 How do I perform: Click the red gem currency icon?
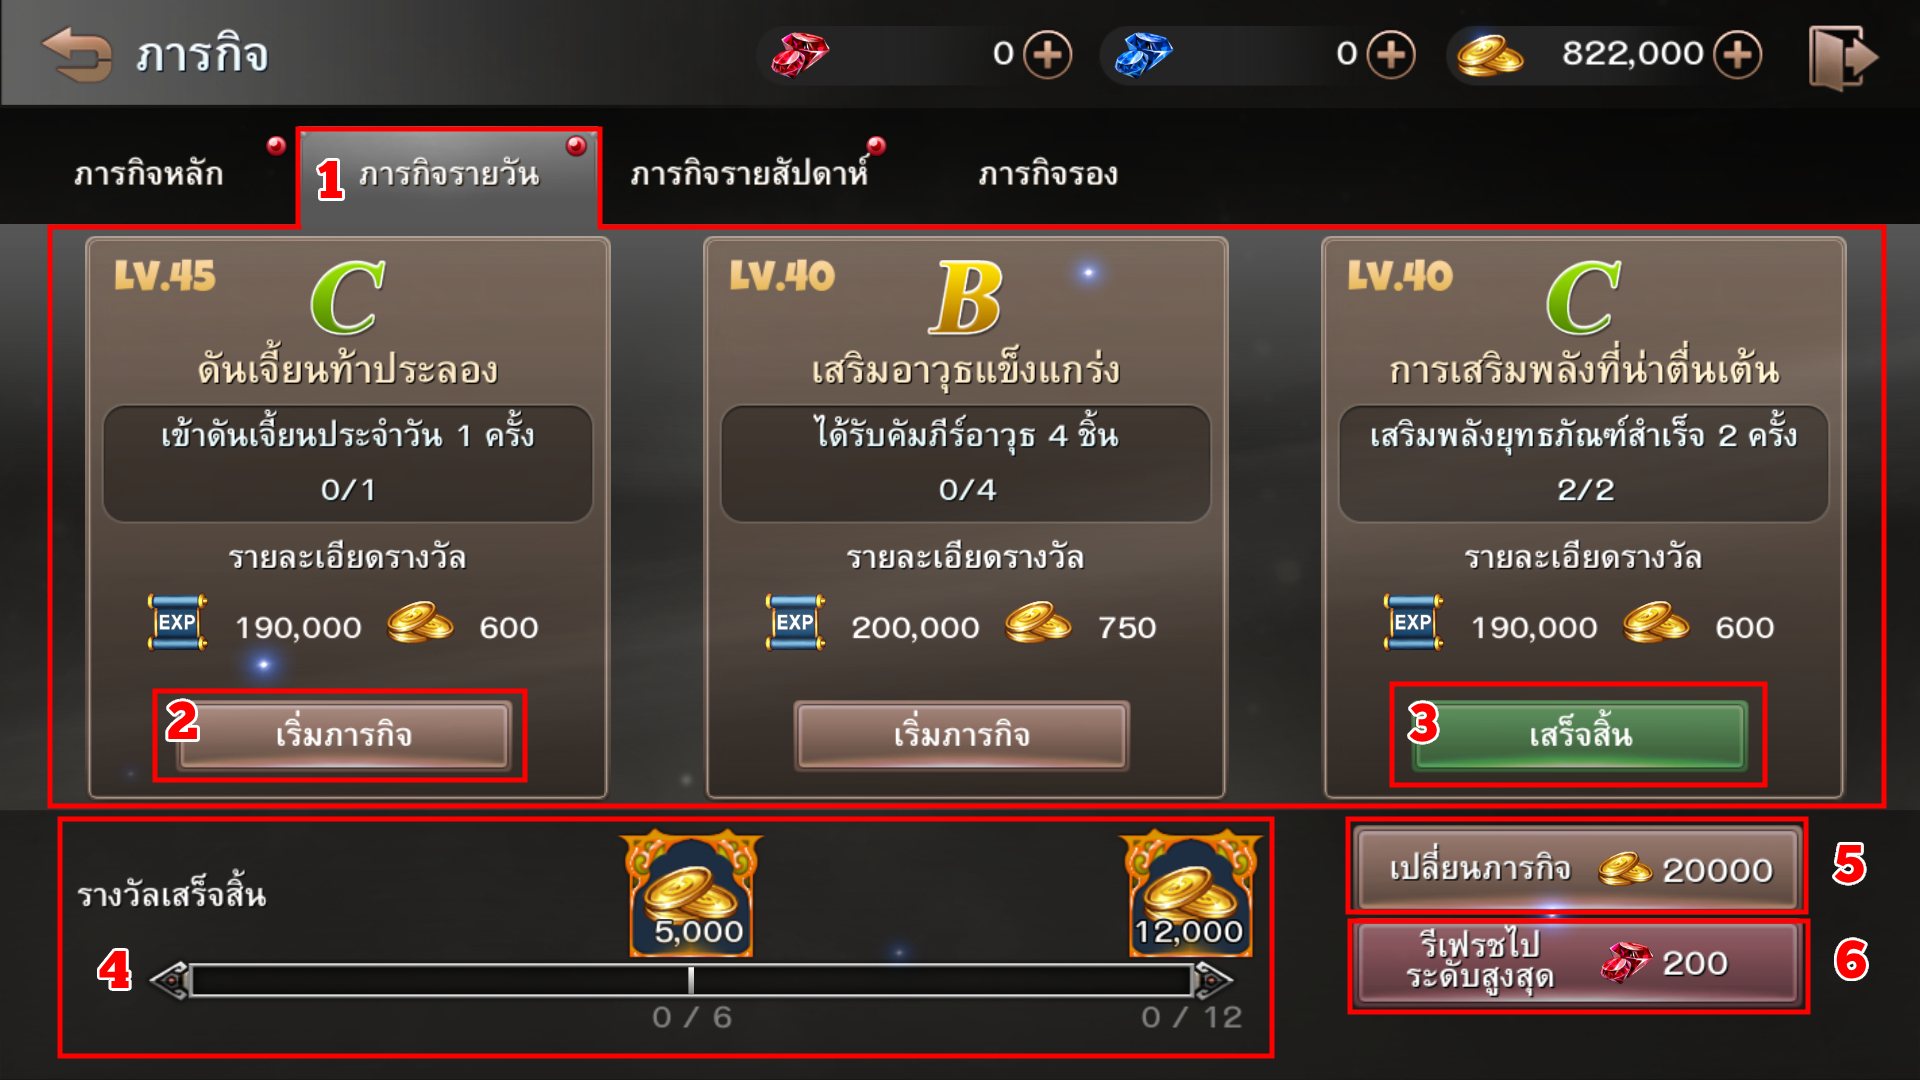coord(799,54)
